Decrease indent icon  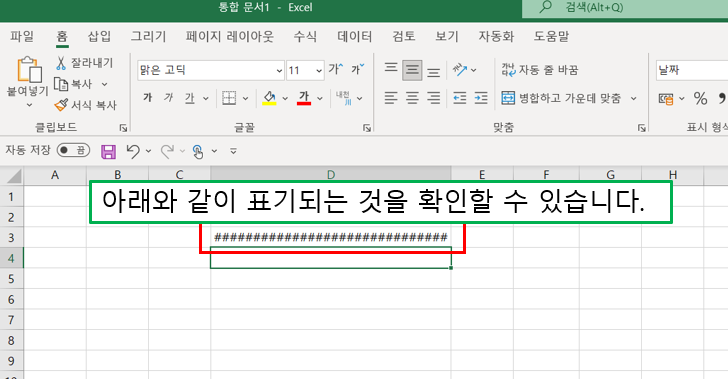[460, 98]
